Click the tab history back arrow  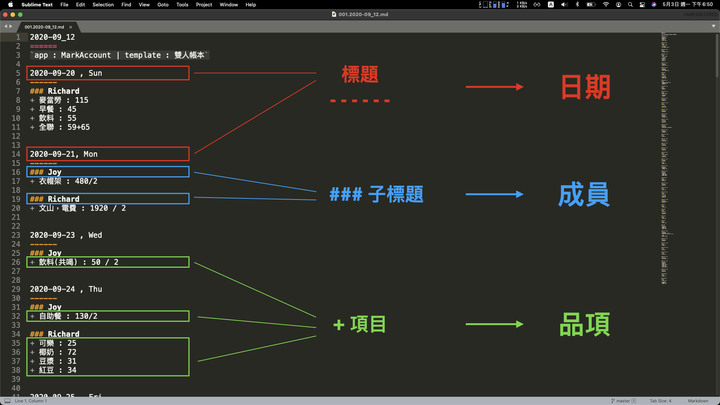tap(6, 27)
